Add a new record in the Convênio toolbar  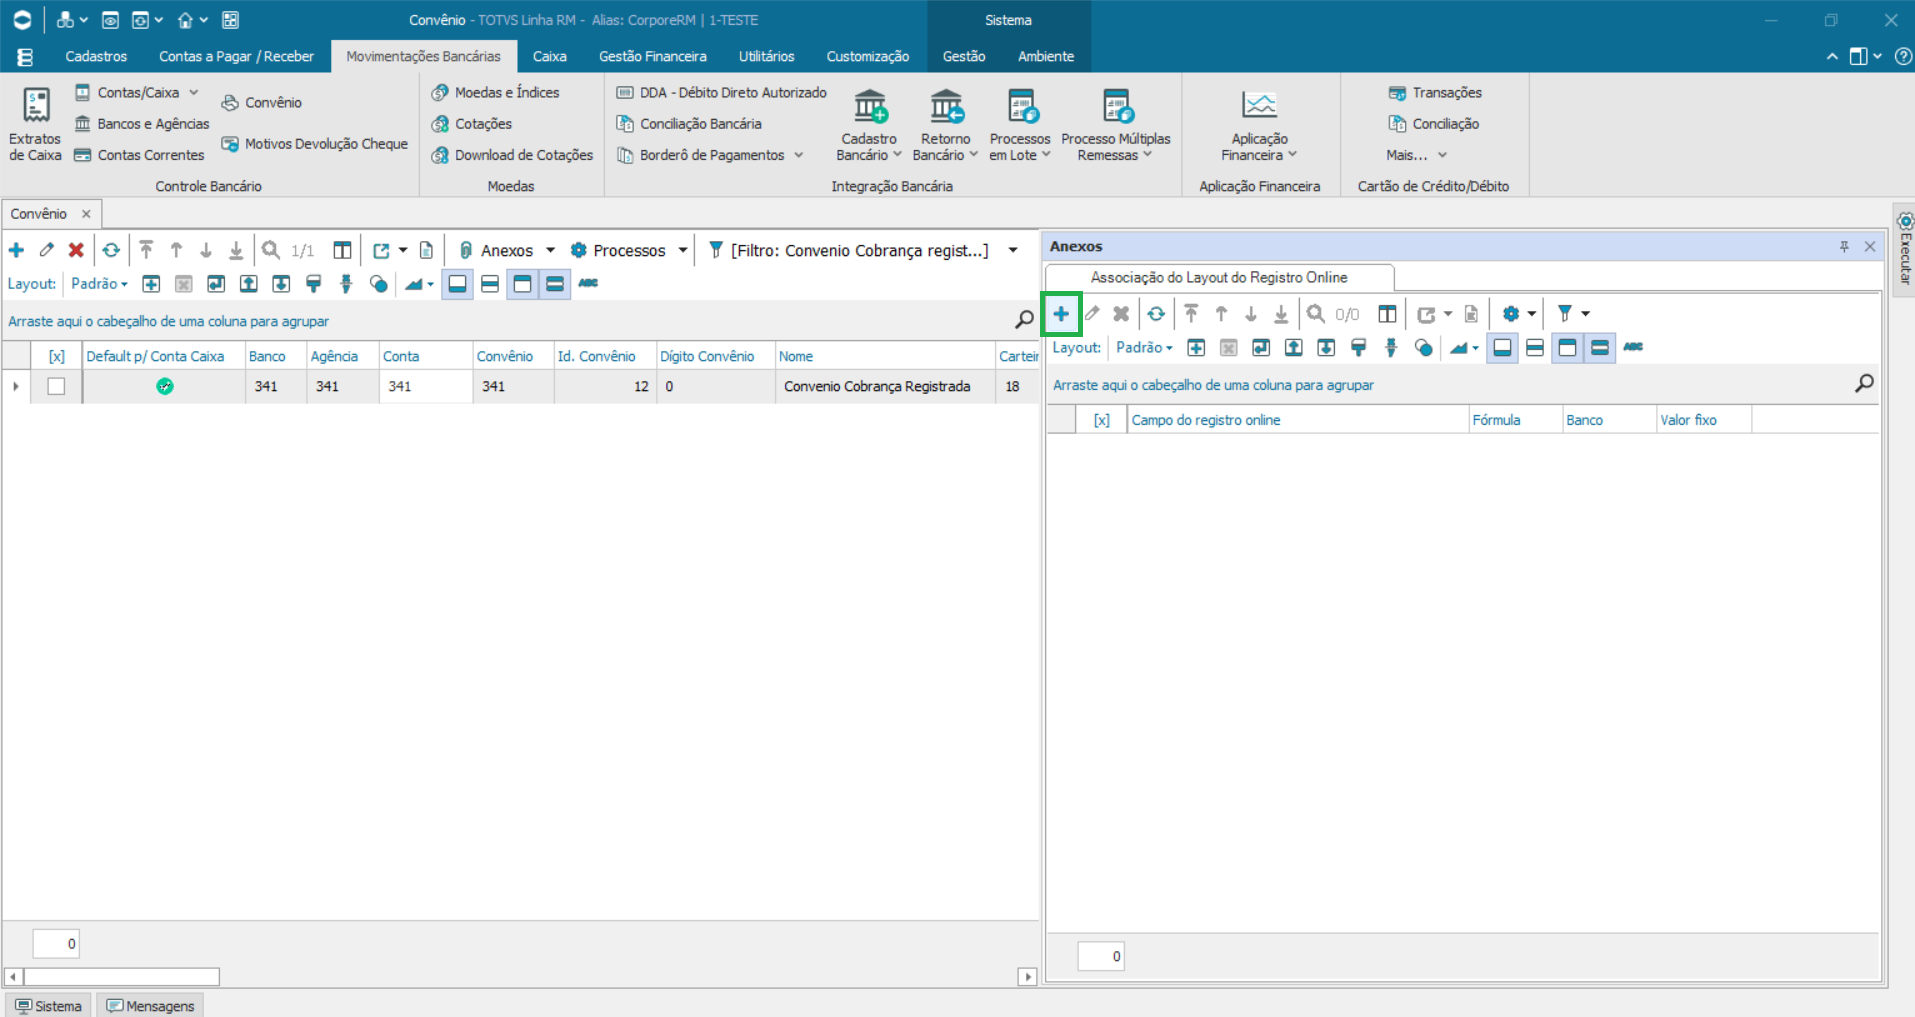16,250
